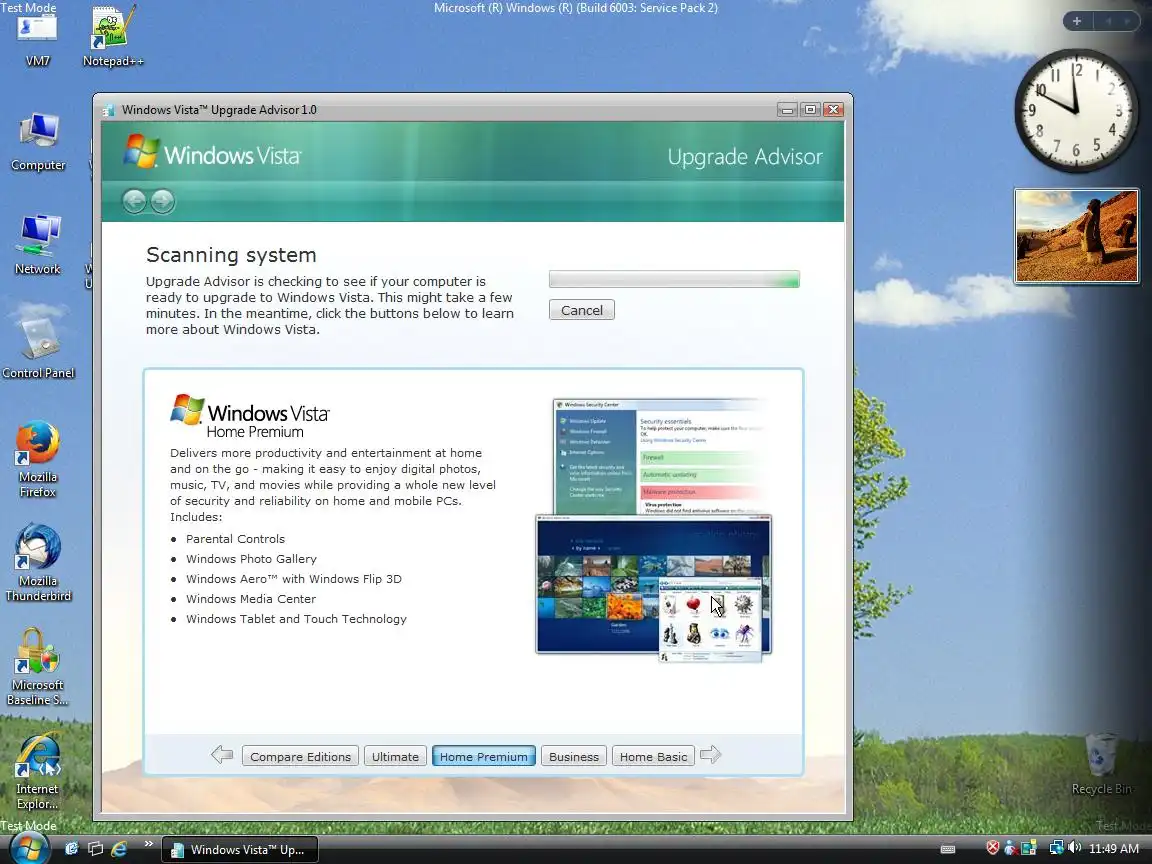Expand hidden Quick Launch items chevron
1152x864 pixels.
pos(148,844)
